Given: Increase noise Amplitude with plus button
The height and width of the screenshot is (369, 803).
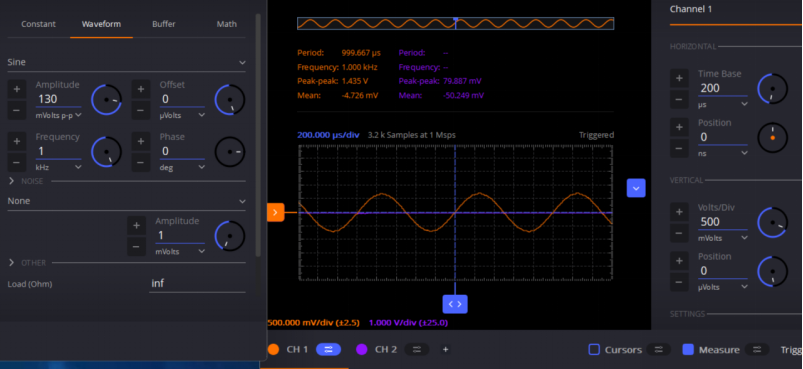Looking at the screenshot, I should (x=136, y=226).
